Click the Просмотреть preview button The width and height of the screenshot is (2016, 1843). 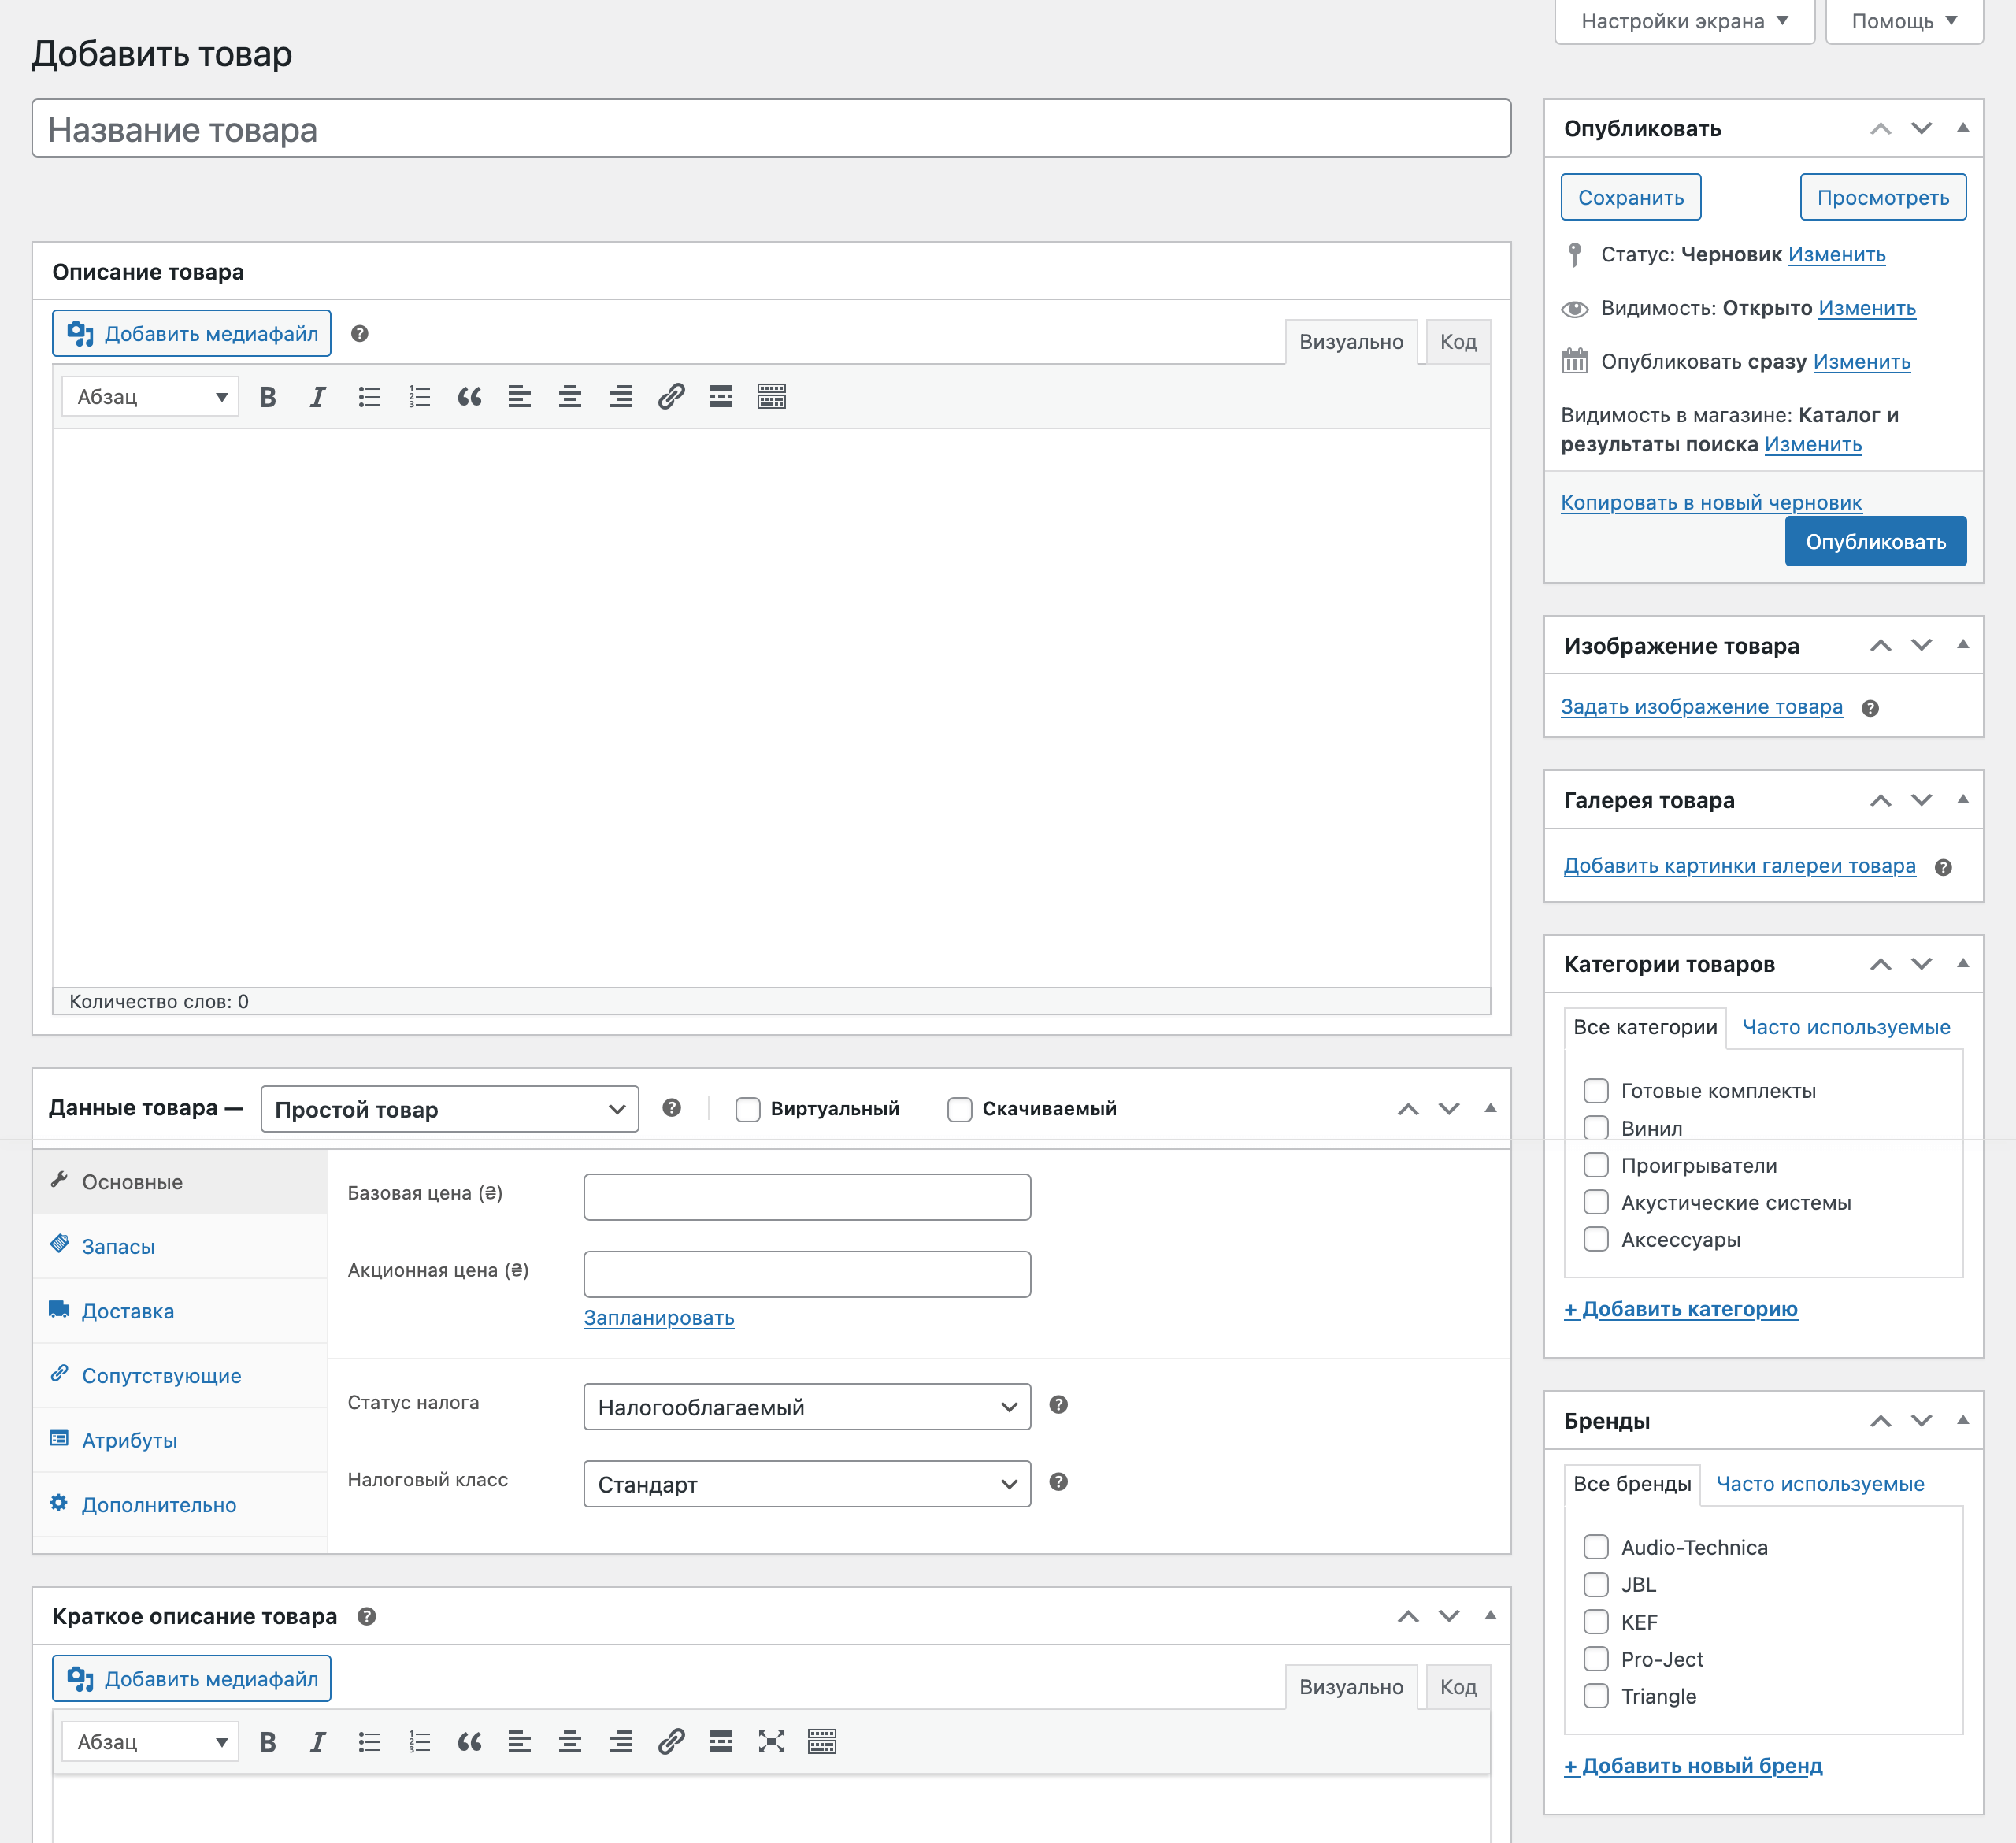[x=1883, y=197]
